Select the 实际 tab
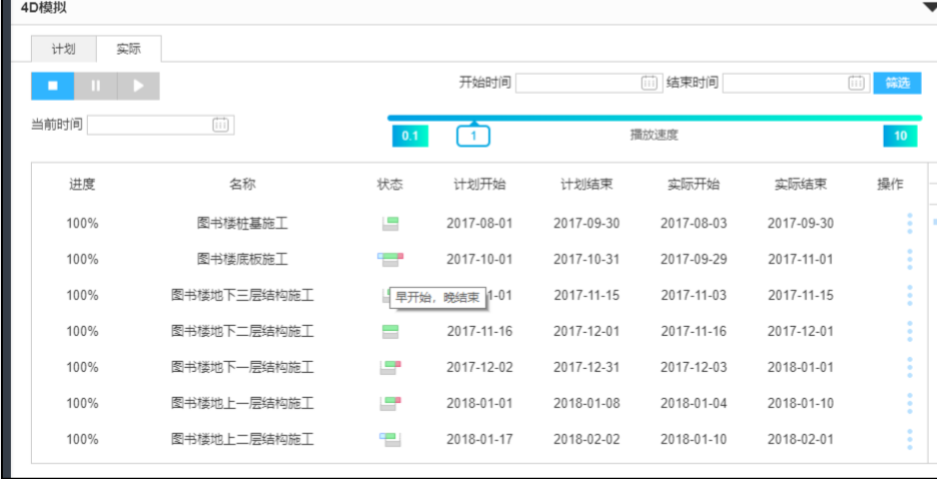 tap(128, 49)
